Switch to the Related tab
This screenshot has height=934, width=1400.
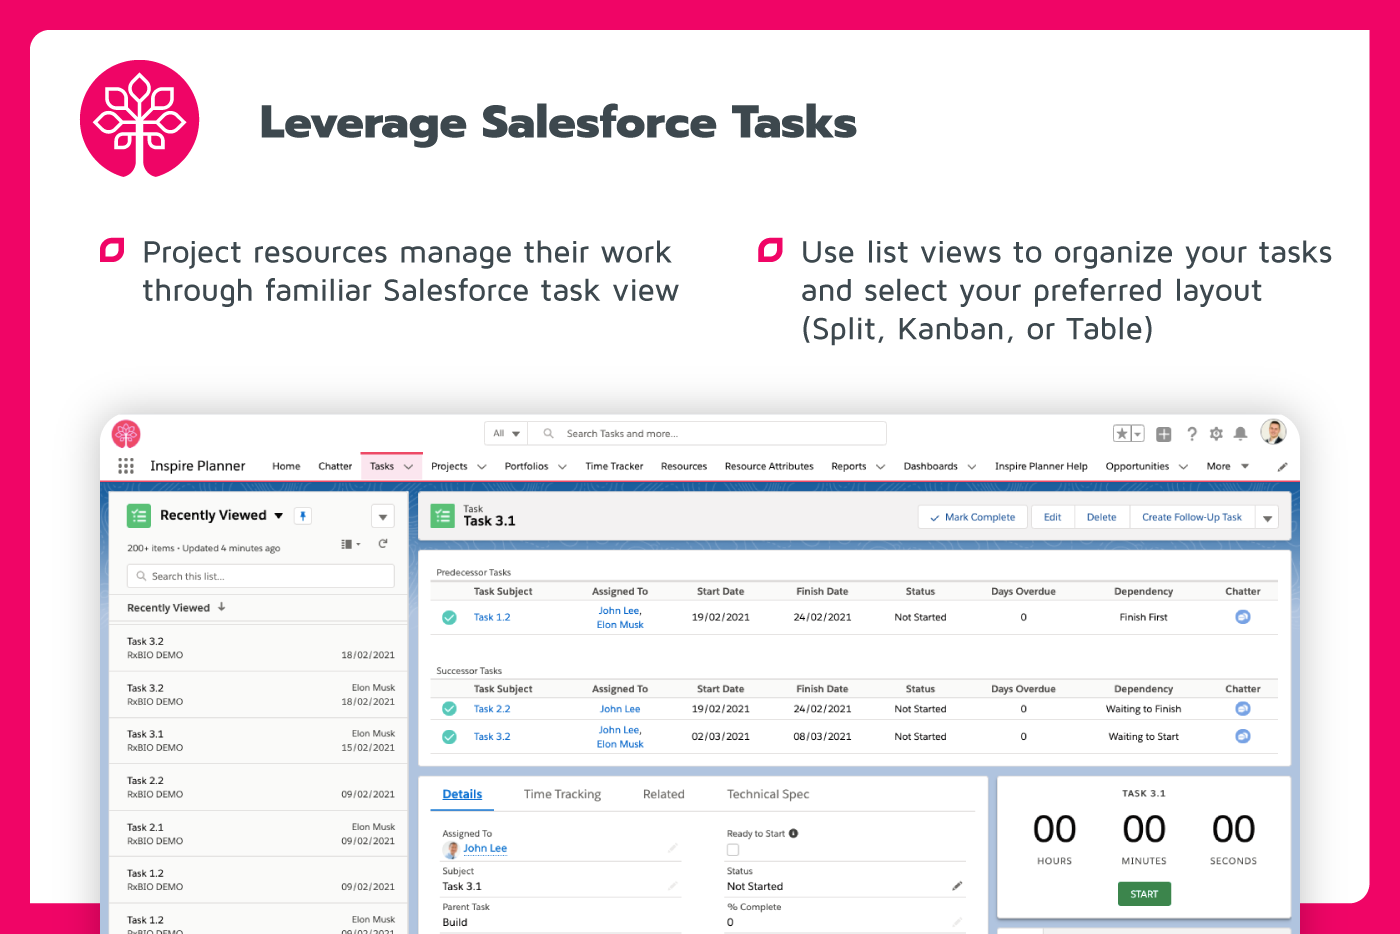[x=664, y=794]
